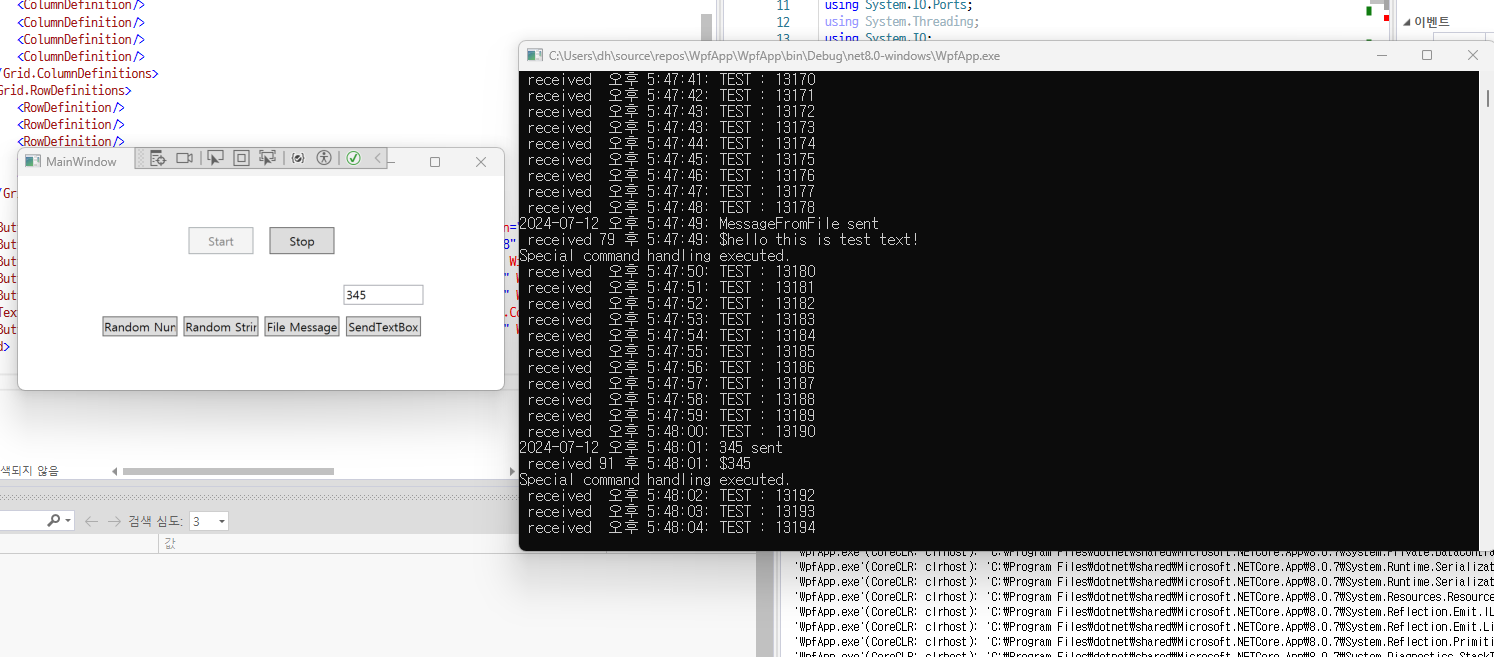Click green checkmark status icon in debug toolbar
Image resolution: width=1494 pixels, height=657 pixels.
(x=353, y=158)
